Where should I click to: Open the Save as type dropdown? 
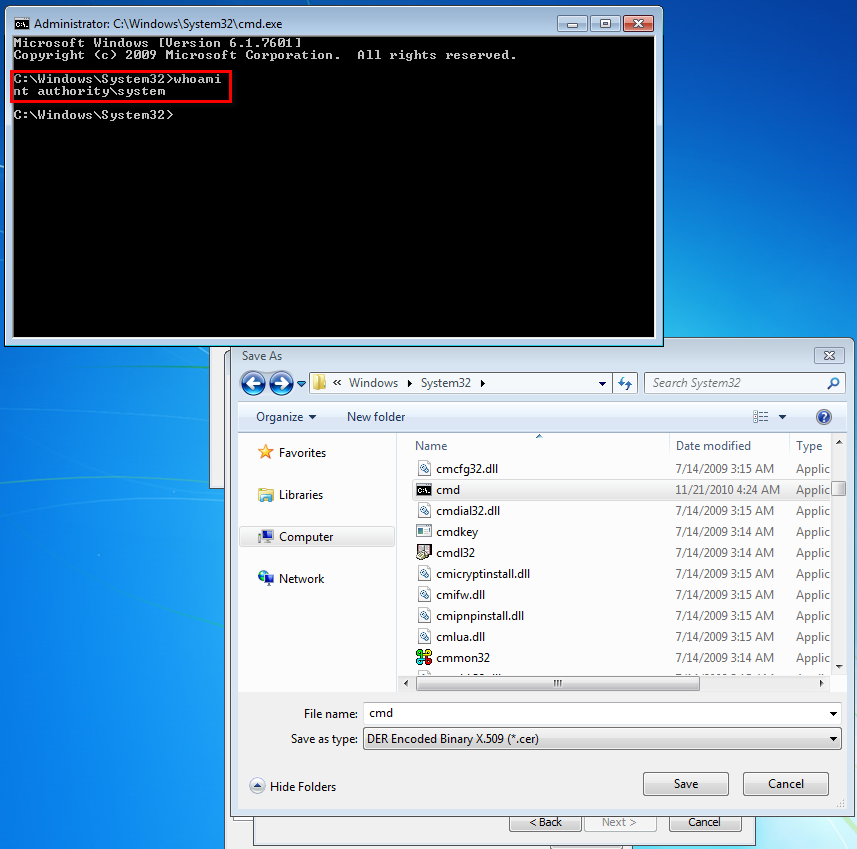[602, 739]
